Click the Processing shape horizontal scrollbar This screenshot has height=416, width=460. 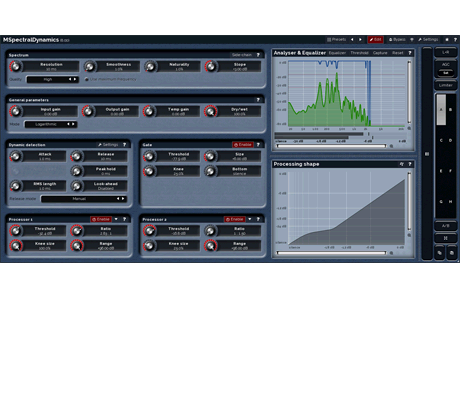(x=331, y=253)
